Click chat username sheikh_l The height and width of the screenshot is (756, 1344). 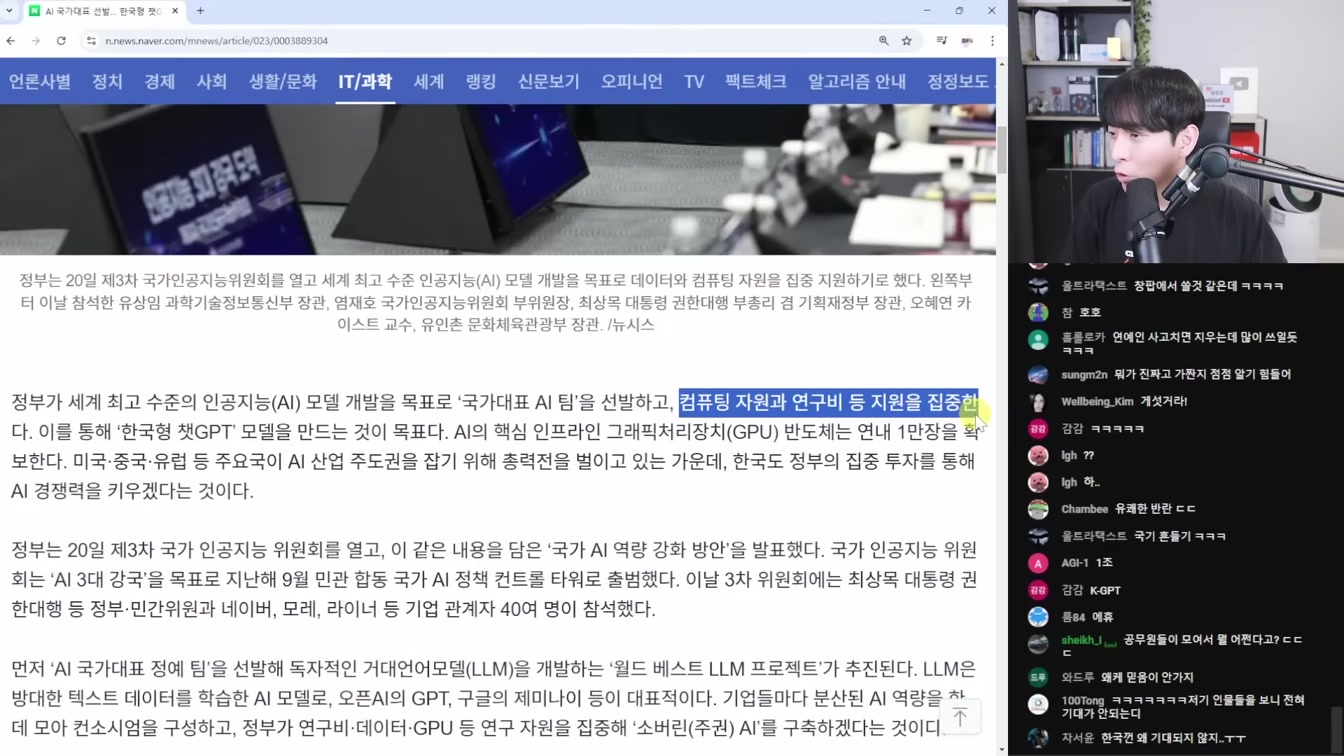(1081, 640)
